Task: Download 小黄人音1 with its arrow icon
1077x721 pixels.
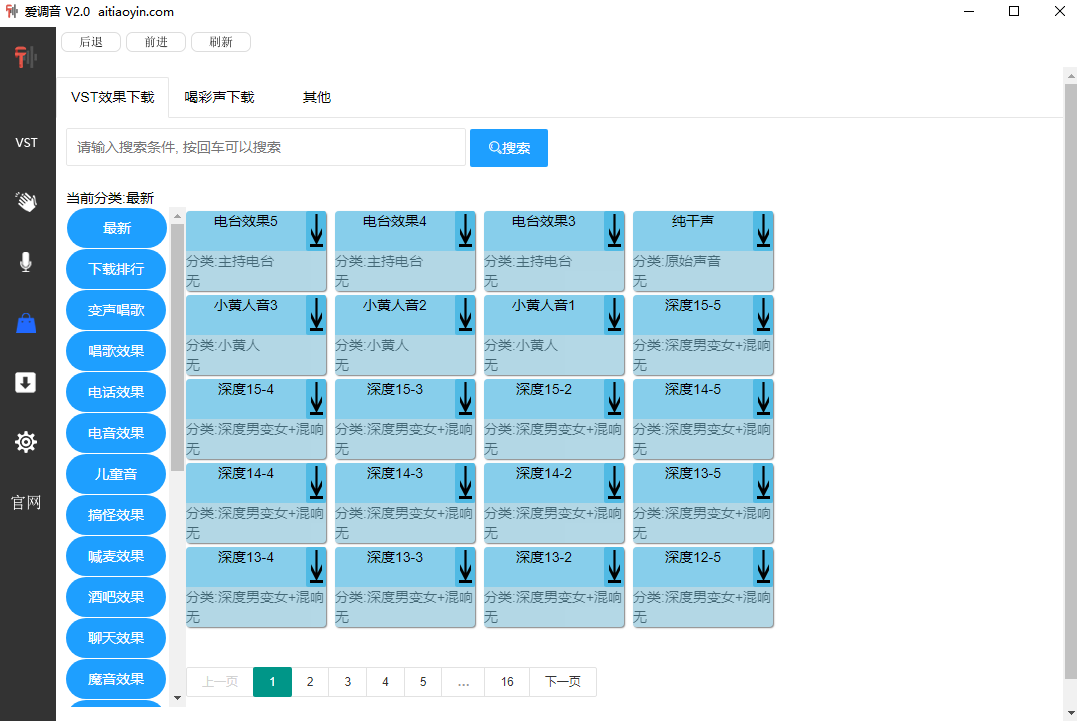Action: pyautogui.click(x=613, y=315)
